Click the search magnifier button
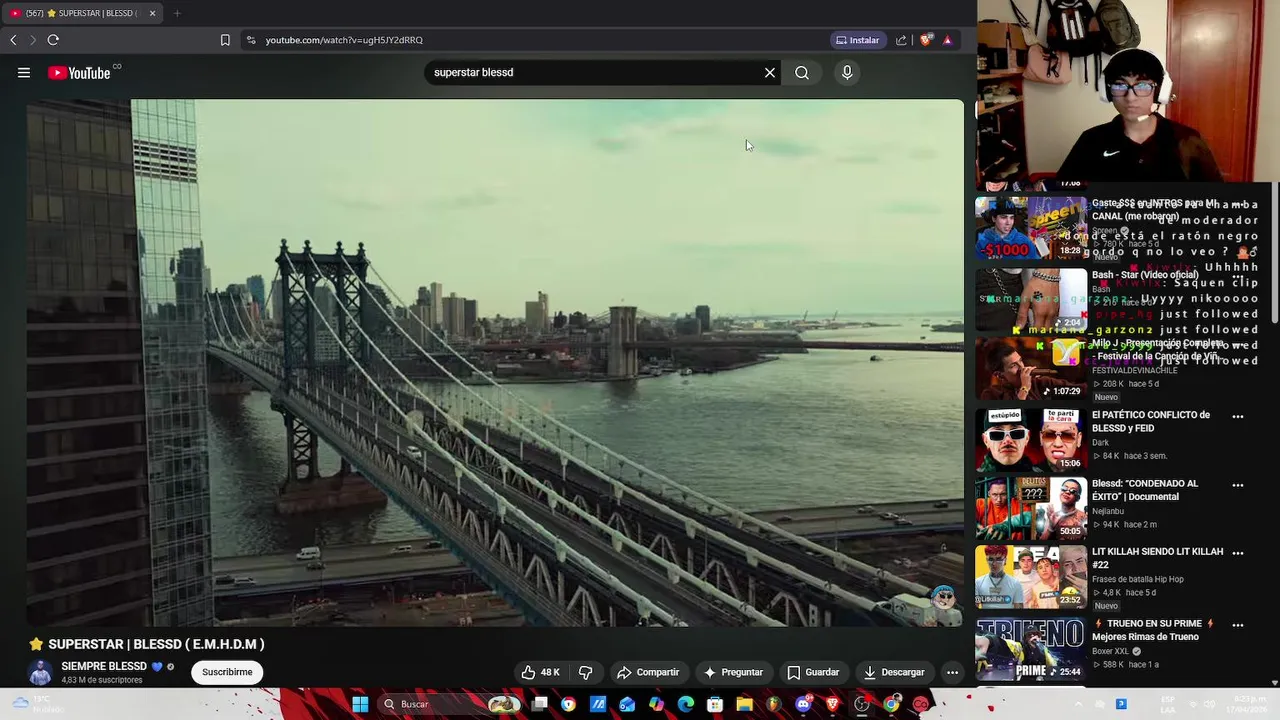 (x=802, y=73)
